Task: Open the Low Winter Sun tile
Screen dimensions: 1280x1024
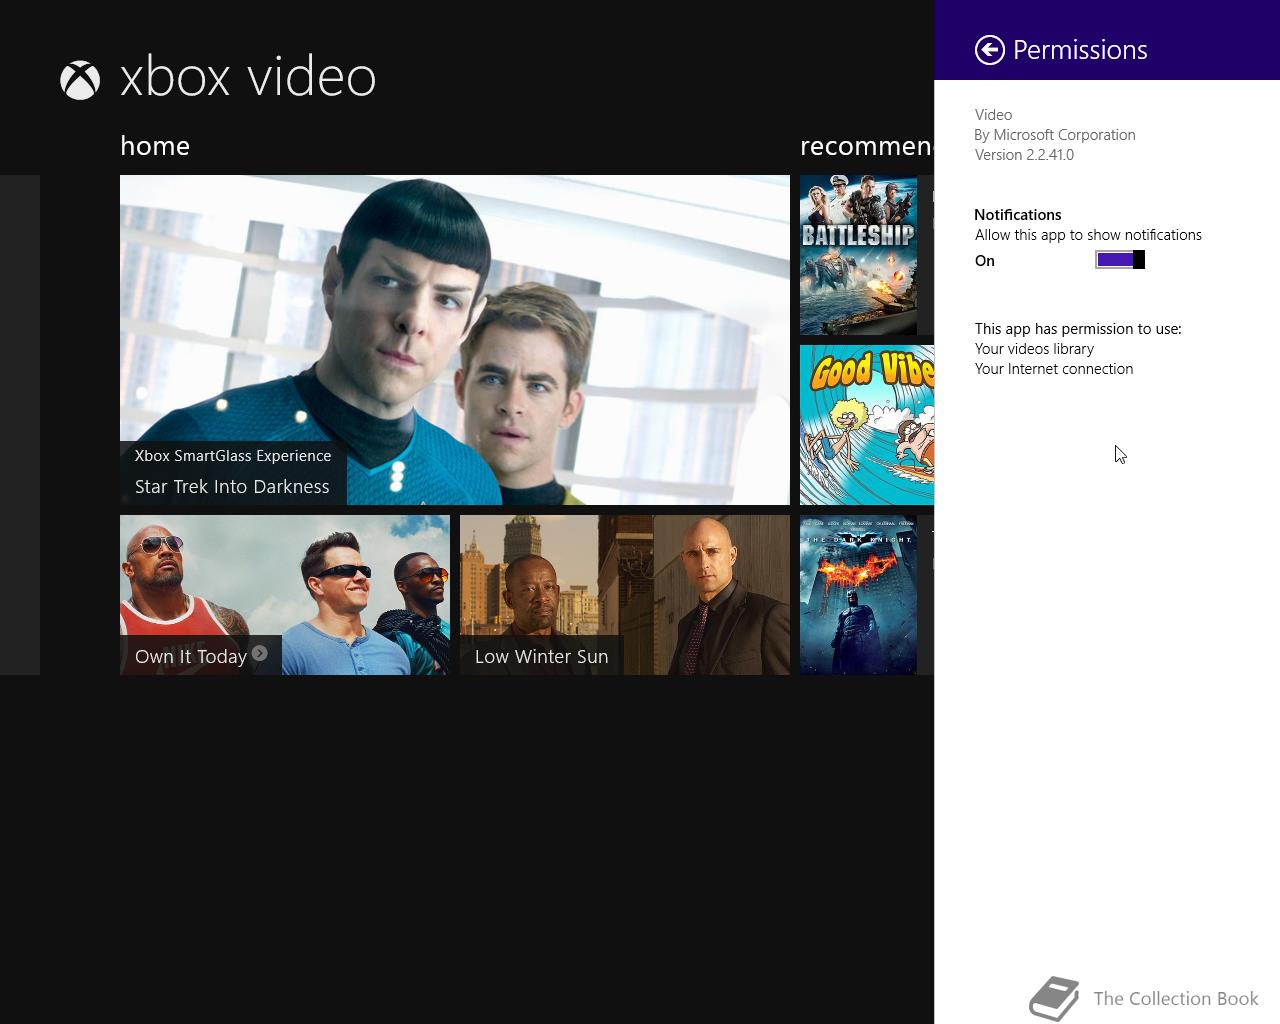Action: point(625,595)
